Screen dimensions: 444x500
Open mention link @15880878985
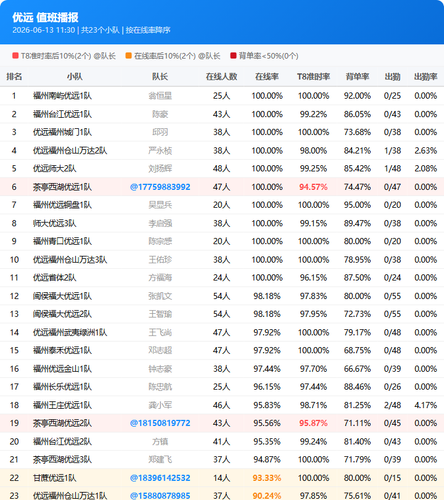[x=160, y=496]
